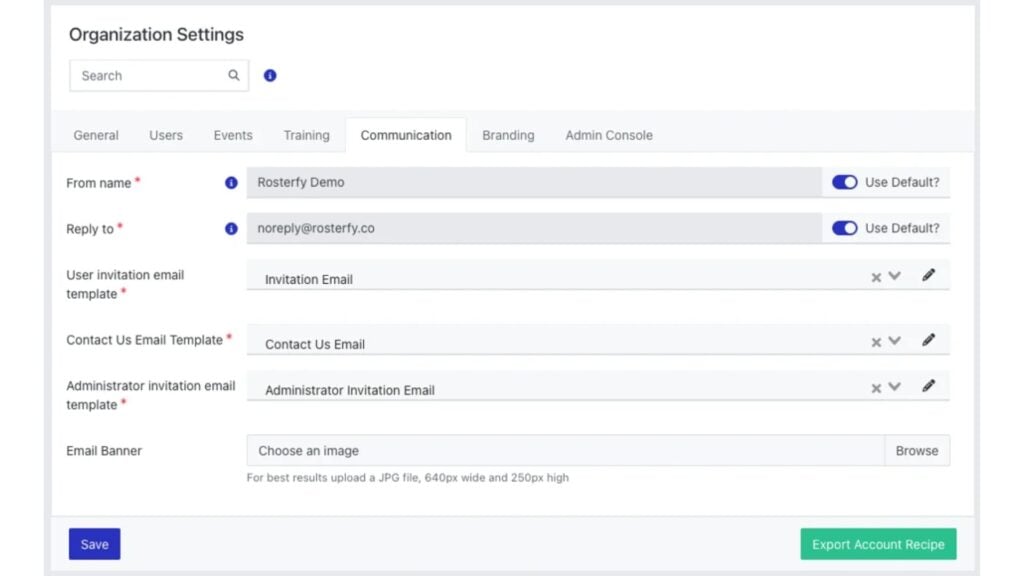This screenshot has width=1024, height=576.
Task: Clear the Contact Us Email selection (x)
Action: 876,342
